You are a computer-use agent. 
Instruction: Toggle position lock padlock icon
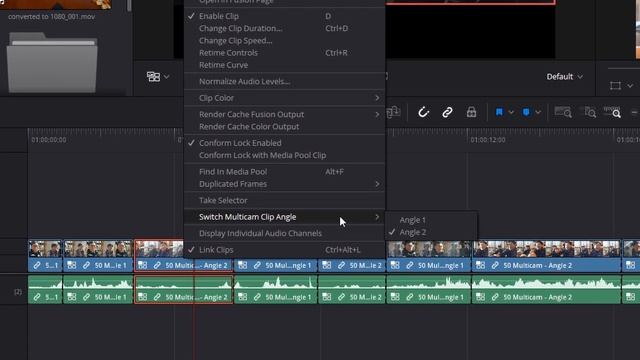[471, 112]
